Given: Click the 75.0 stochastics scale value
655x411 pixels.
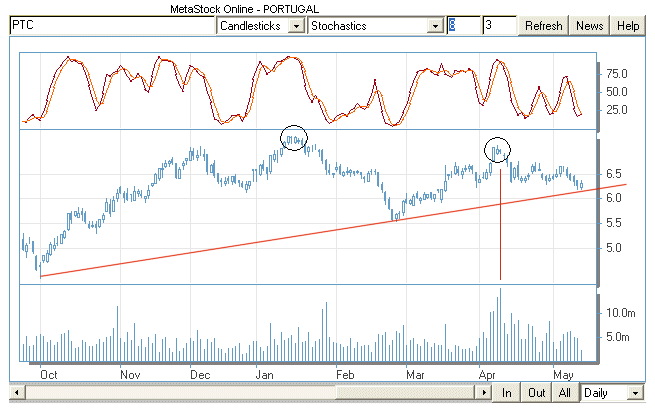Looking at the screenshot, I should [x=617, y=74].
